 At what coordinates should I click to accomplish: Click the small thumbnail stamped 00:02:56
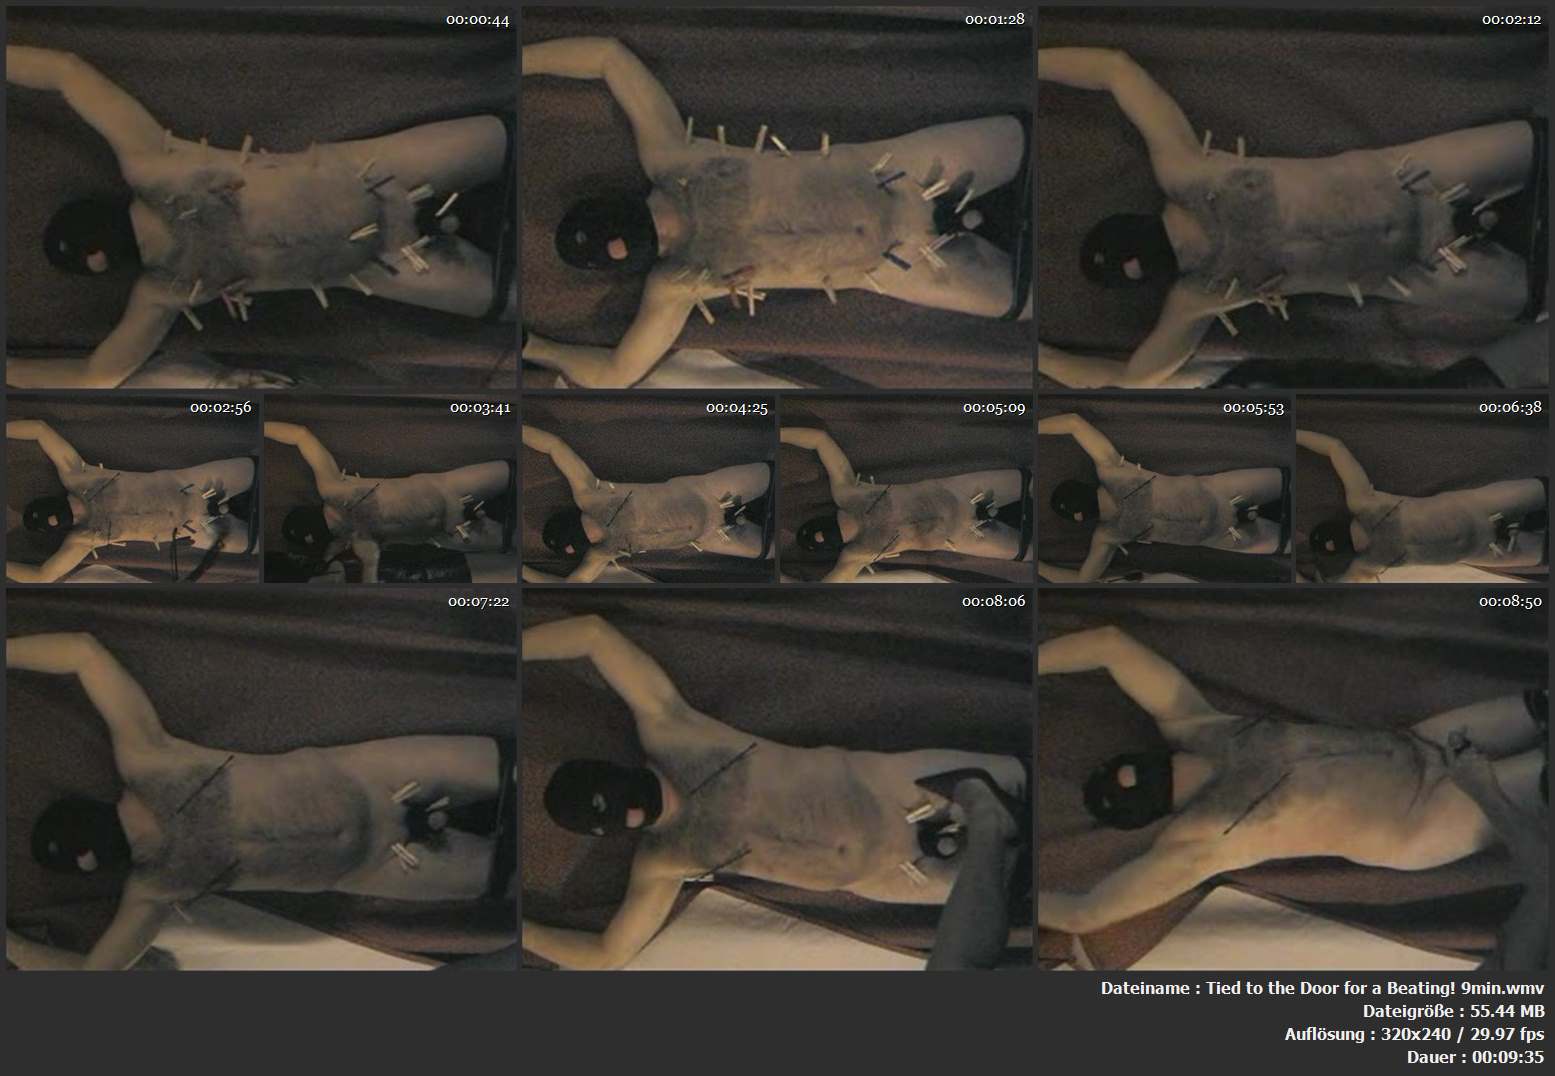click(132, 488)
